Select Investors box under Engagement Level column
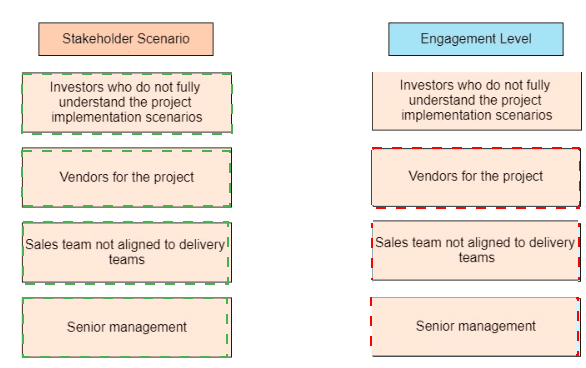The width and height of the screenshot is (586, 368). 476,101
